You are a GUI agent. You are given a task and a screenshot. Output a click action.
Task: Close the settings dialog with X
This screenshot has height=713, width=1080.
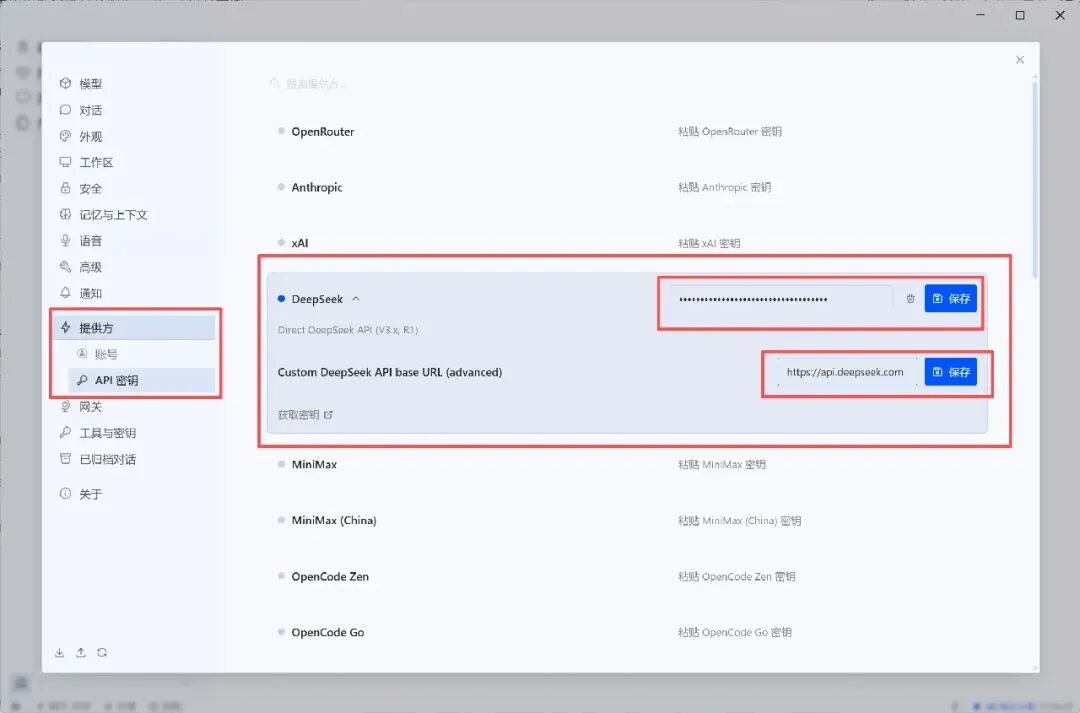pos(1020,60)
